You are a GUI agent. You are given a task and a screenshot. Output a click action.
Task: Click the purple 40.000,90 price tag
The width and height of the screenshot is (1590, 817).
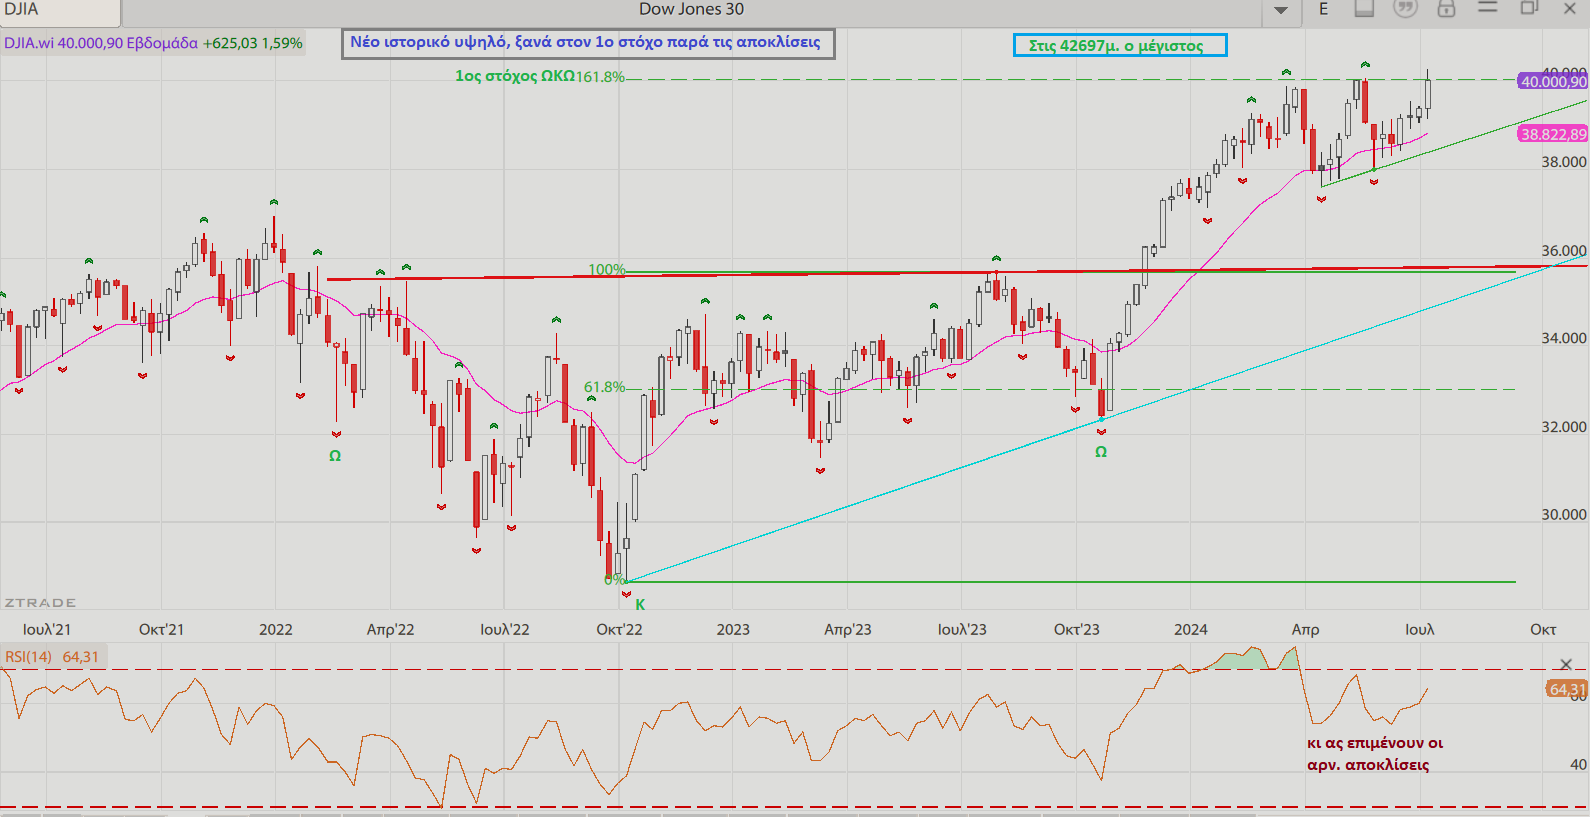(x=1553, y=82)
